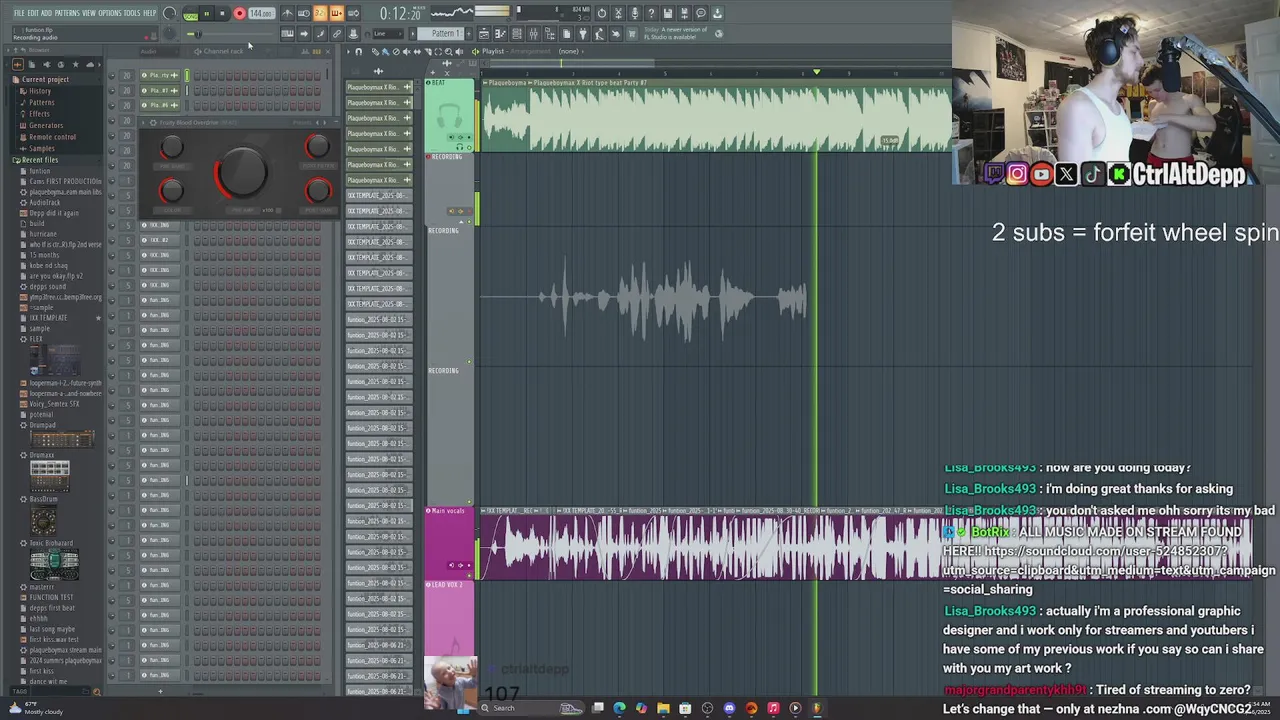Expand the Drumaxx plugin entry
Viewport: 1280px width, 720px height.
point(42,455)
